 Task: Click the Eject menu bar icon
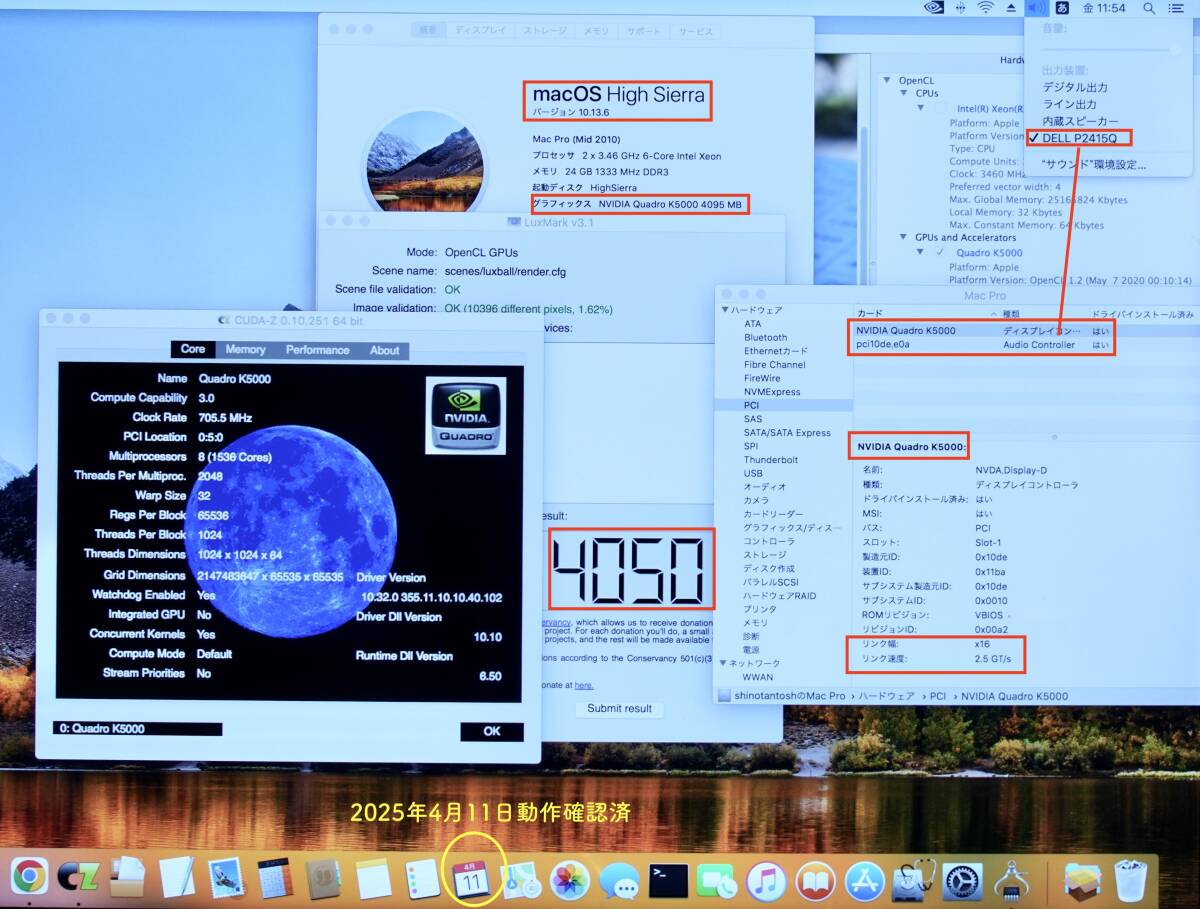point(1011,8)
